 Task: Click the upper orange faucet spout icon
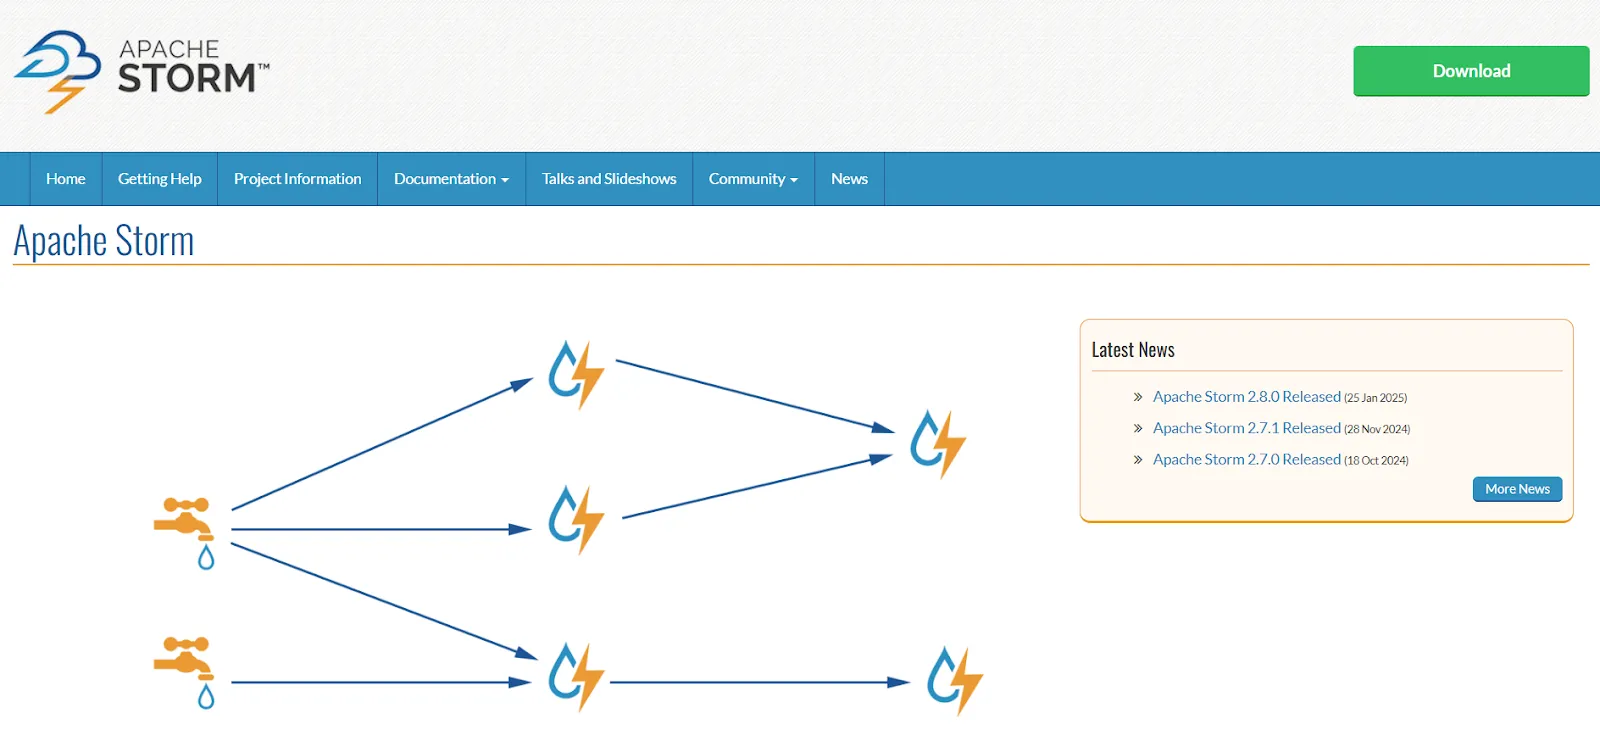(183, 518)
